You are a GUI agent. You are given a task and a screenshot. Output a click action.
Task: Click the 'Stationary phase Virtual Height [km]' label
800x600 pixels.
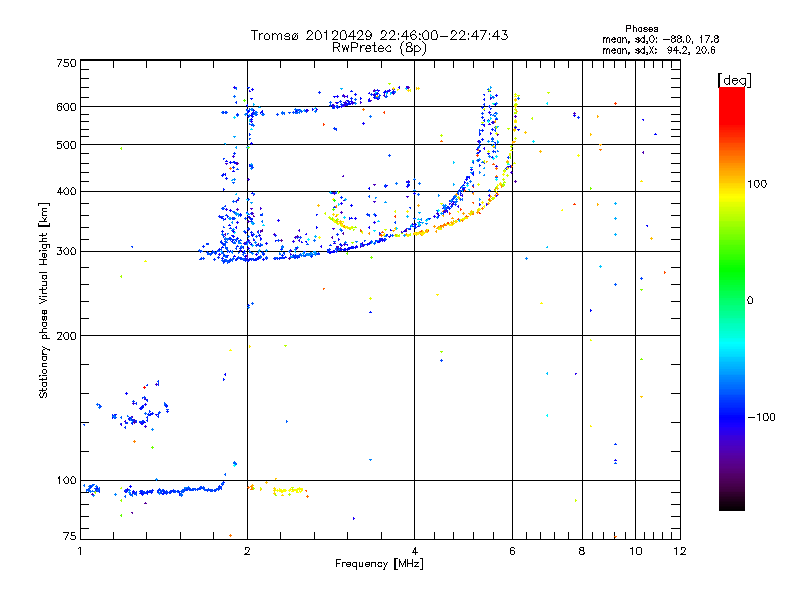click(x=44, y=300)
